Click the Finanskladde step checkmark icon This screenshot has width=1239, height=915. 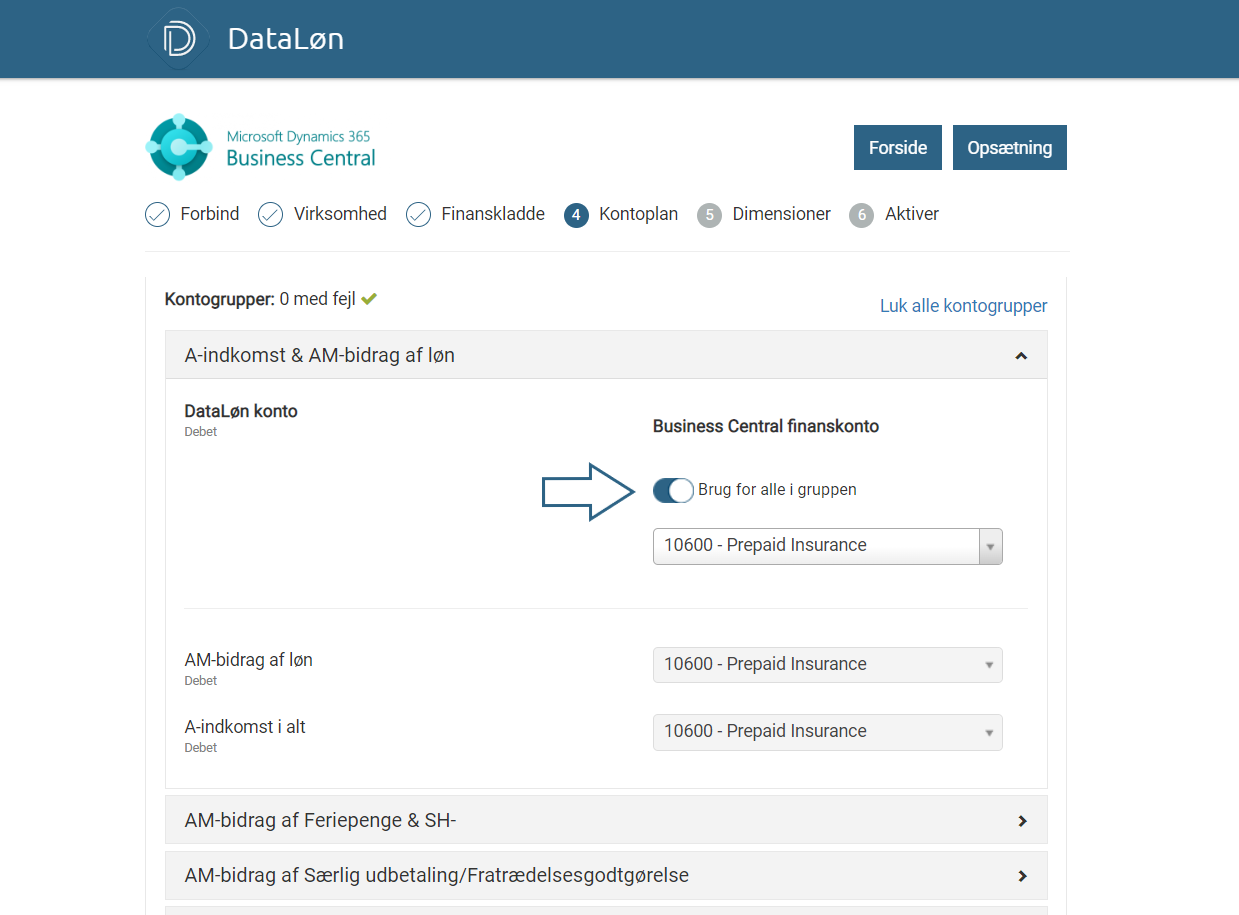[418, 214]
